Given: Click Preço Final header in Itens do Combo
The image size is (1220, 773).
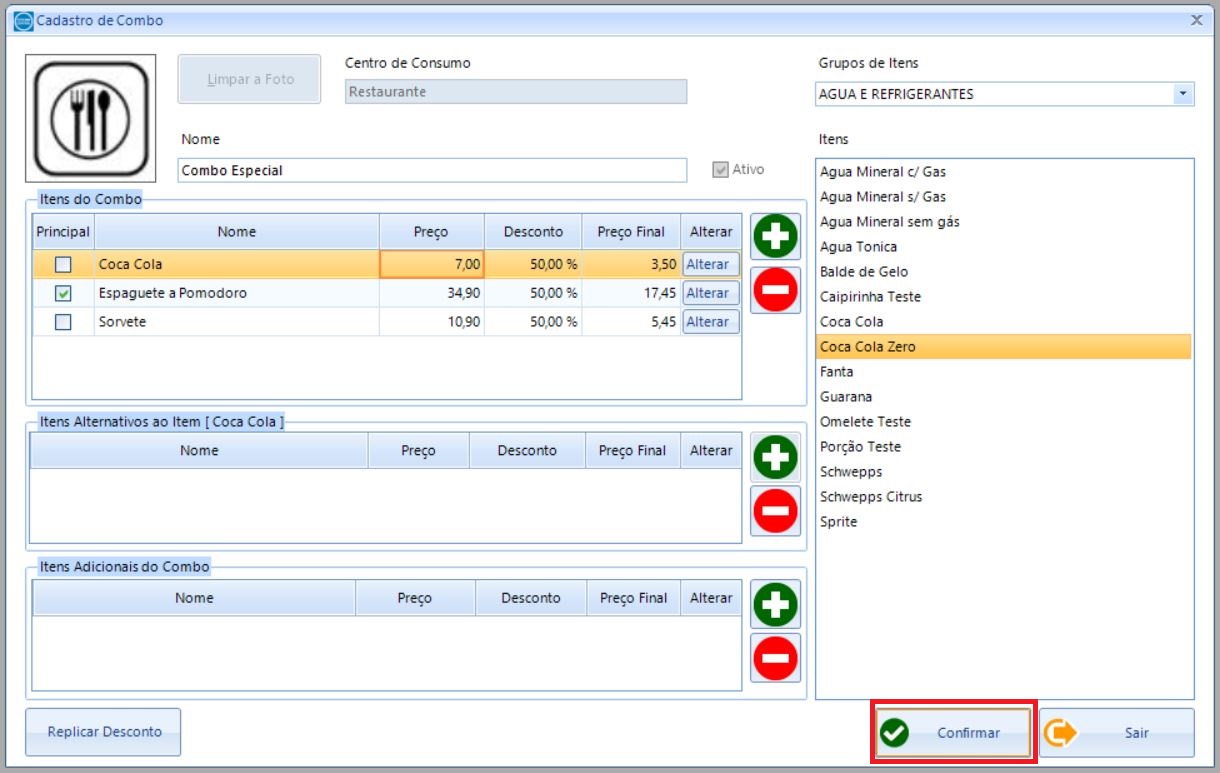Looking at the screenshot, I should click(x=632, y=232).
